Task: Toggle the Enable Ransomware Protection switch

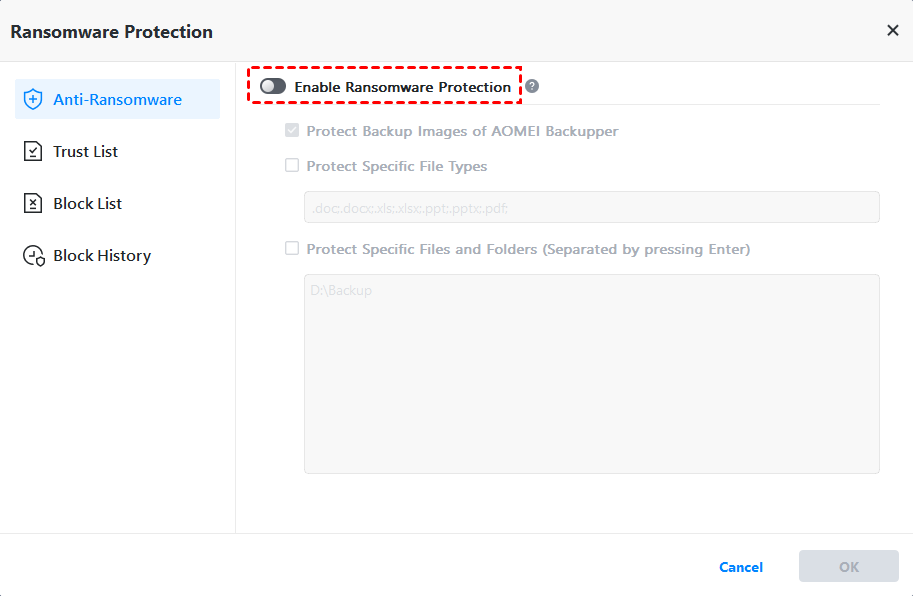Action: (x=273, y=87)
